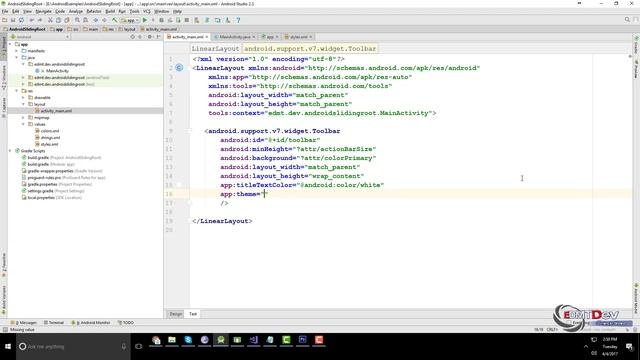Click the Copy toolbar icon
The width and height of the screenshot is (640, 360).
pyautogui.click(x=58, y=20)
